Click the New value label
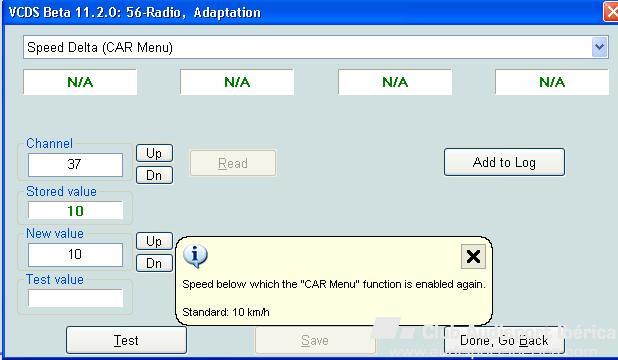Viewport: 618px width, 360px height. (55, 233)
